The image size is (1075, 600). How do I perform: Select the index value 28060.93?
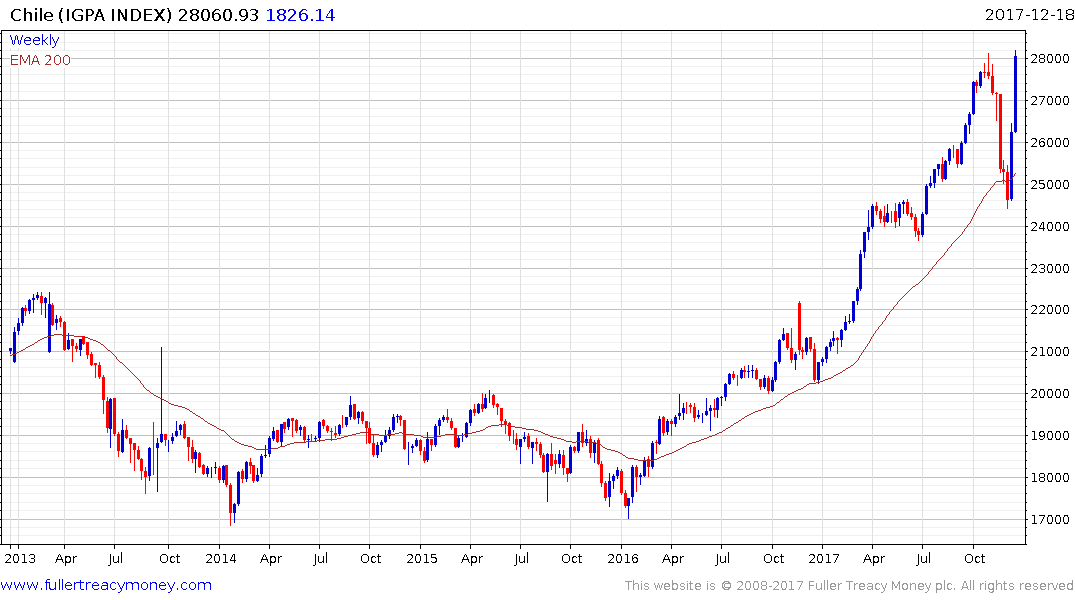(218, 14)
